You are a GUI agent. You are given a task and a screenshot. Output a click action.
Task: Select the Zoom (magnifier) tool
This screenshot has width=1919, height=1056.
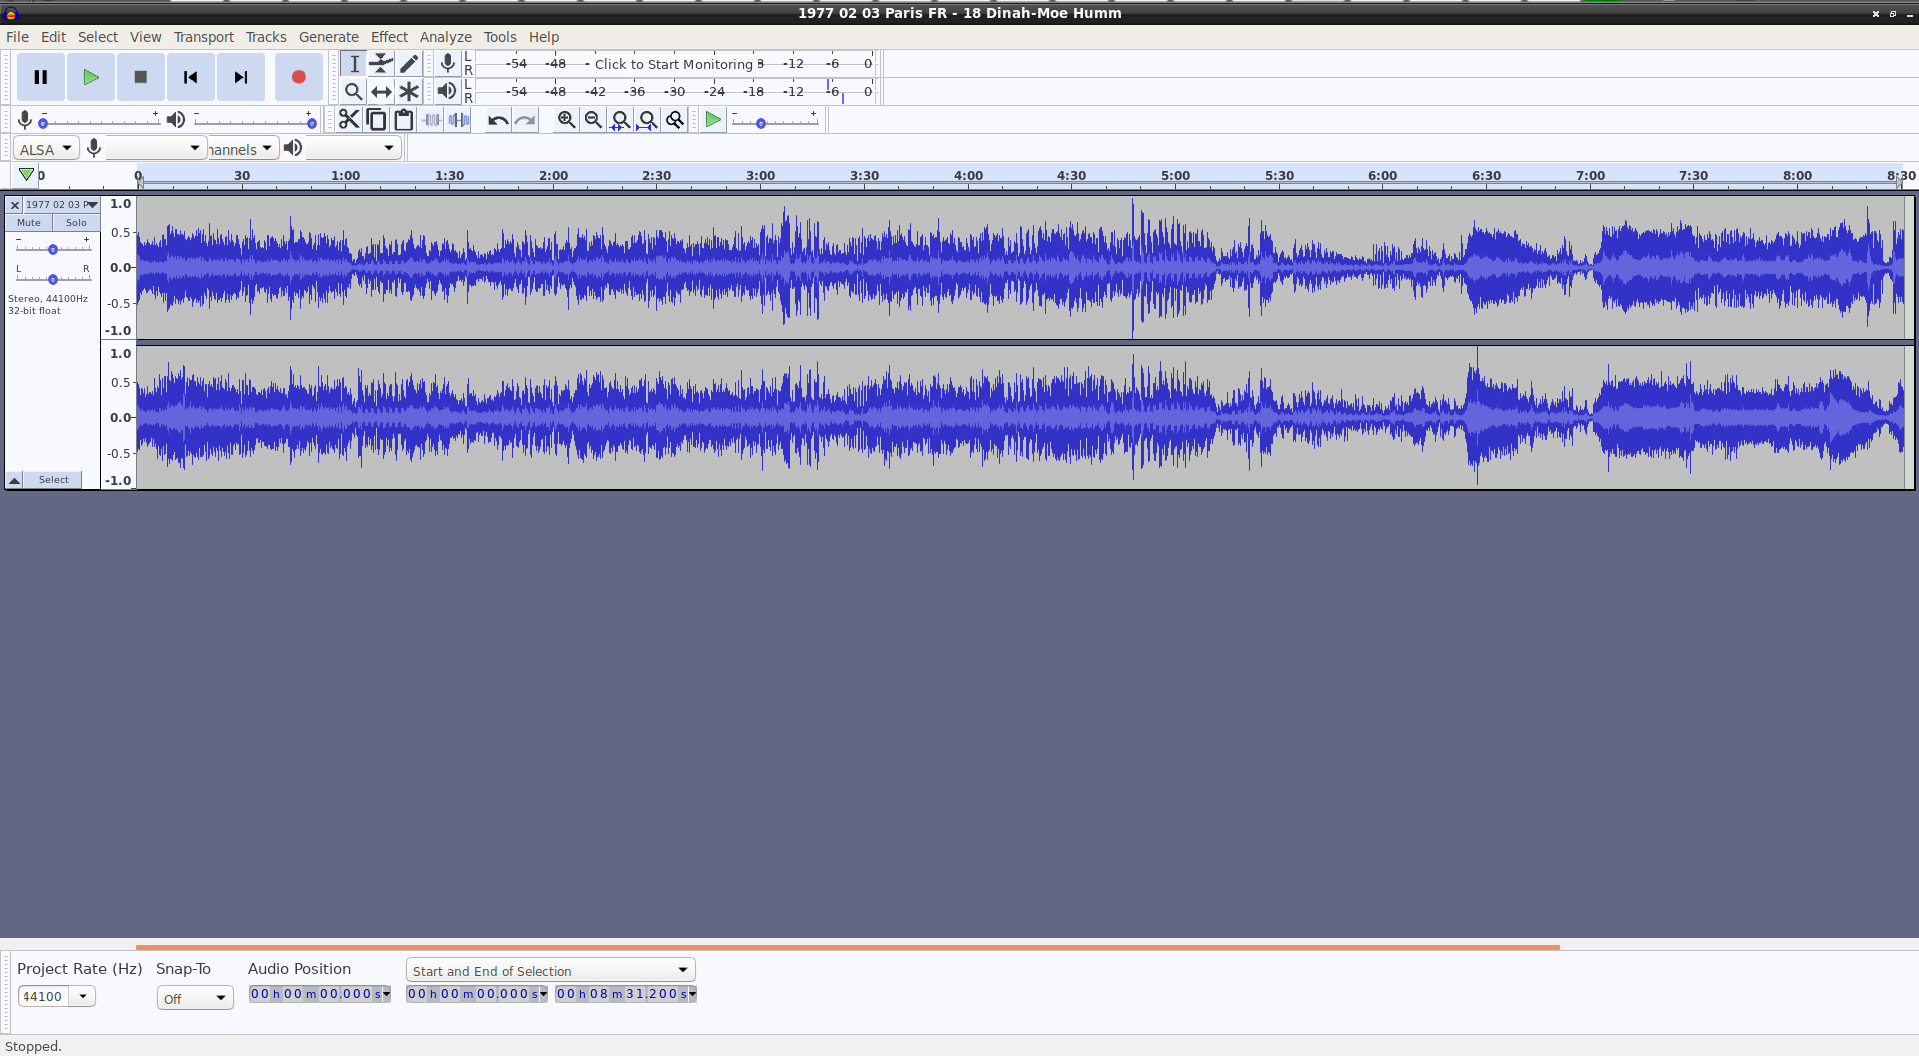(x=354, y=91)
